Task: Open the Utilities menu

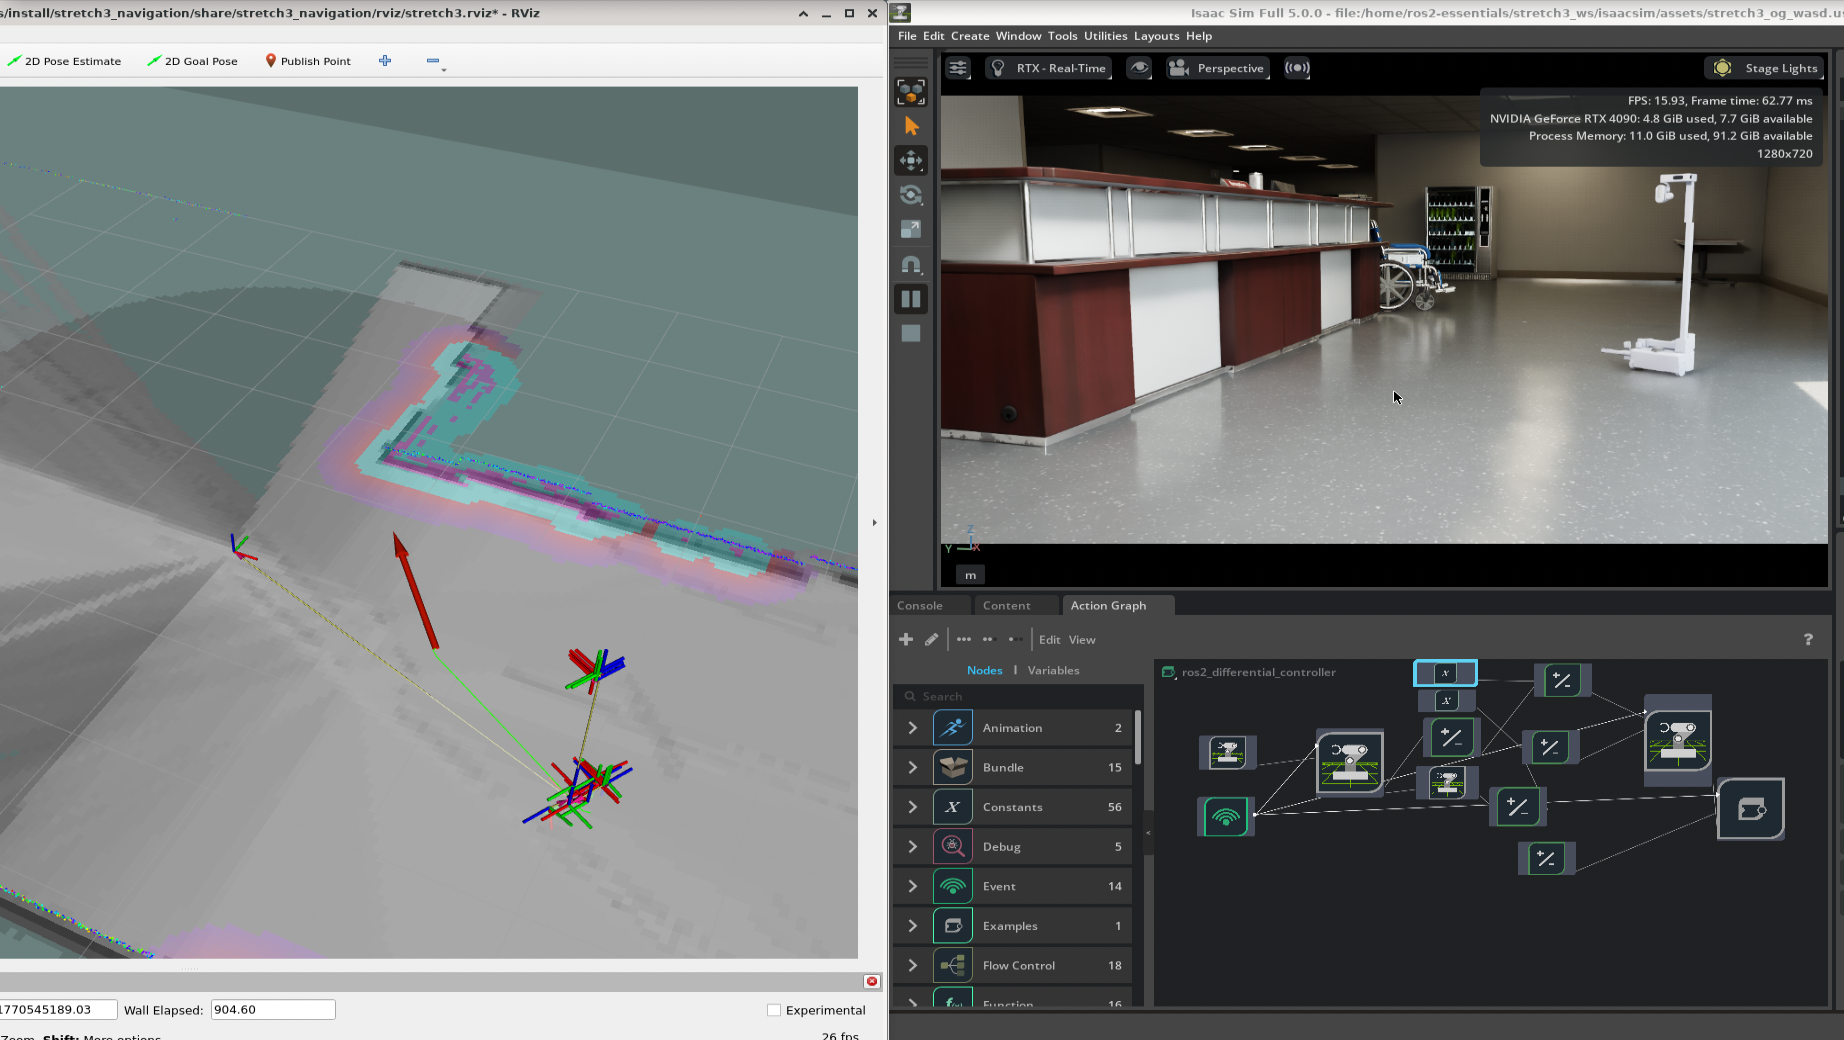Action: coord(1105,36)
